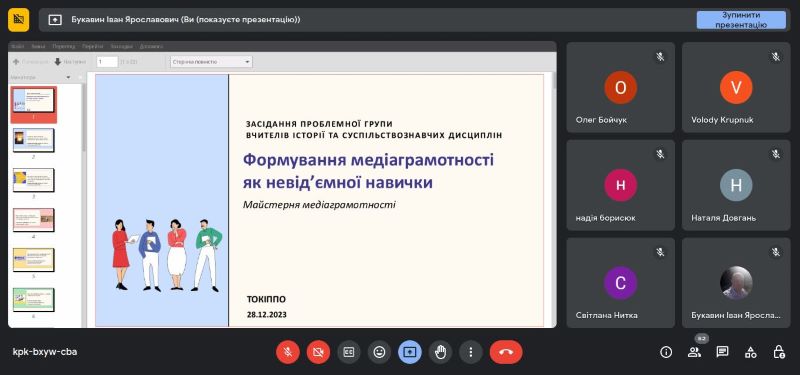Open host controls lock icon

tap(779, 352)
